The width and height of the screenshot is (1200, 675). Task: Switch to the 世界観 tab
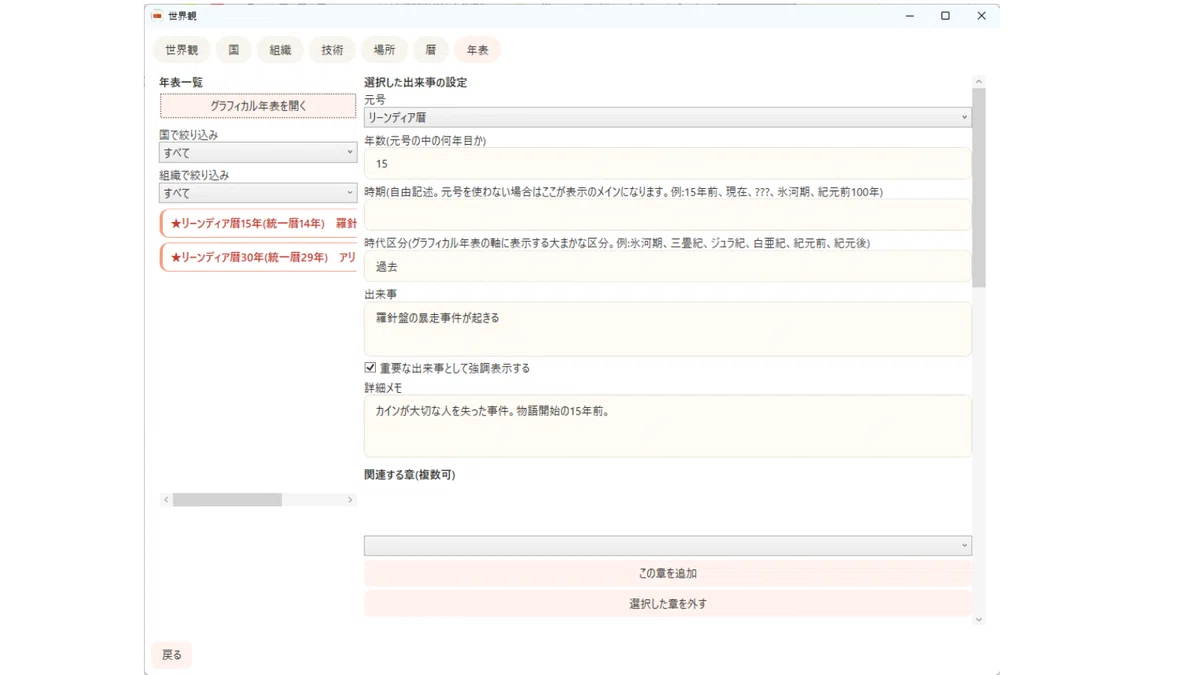[x=182, y=50]
